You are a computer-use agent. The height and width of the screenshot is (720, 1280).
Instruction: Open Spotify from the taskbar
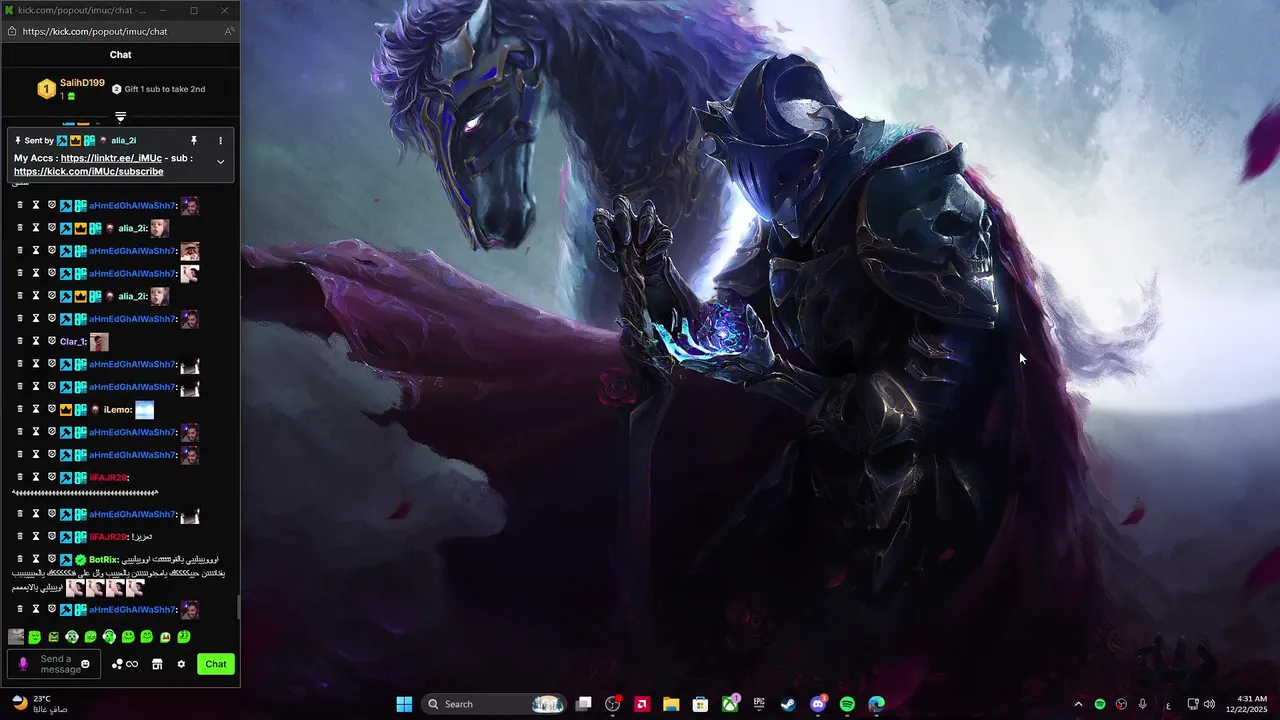pos(847,704)
